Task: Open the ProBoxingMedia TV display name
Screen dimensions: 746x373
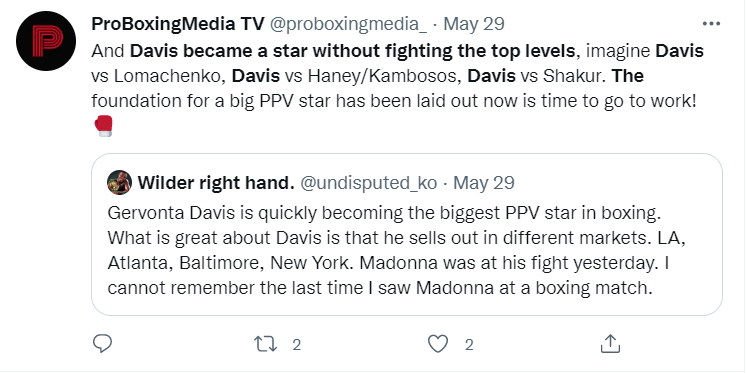Action: (x=178, y=24)
